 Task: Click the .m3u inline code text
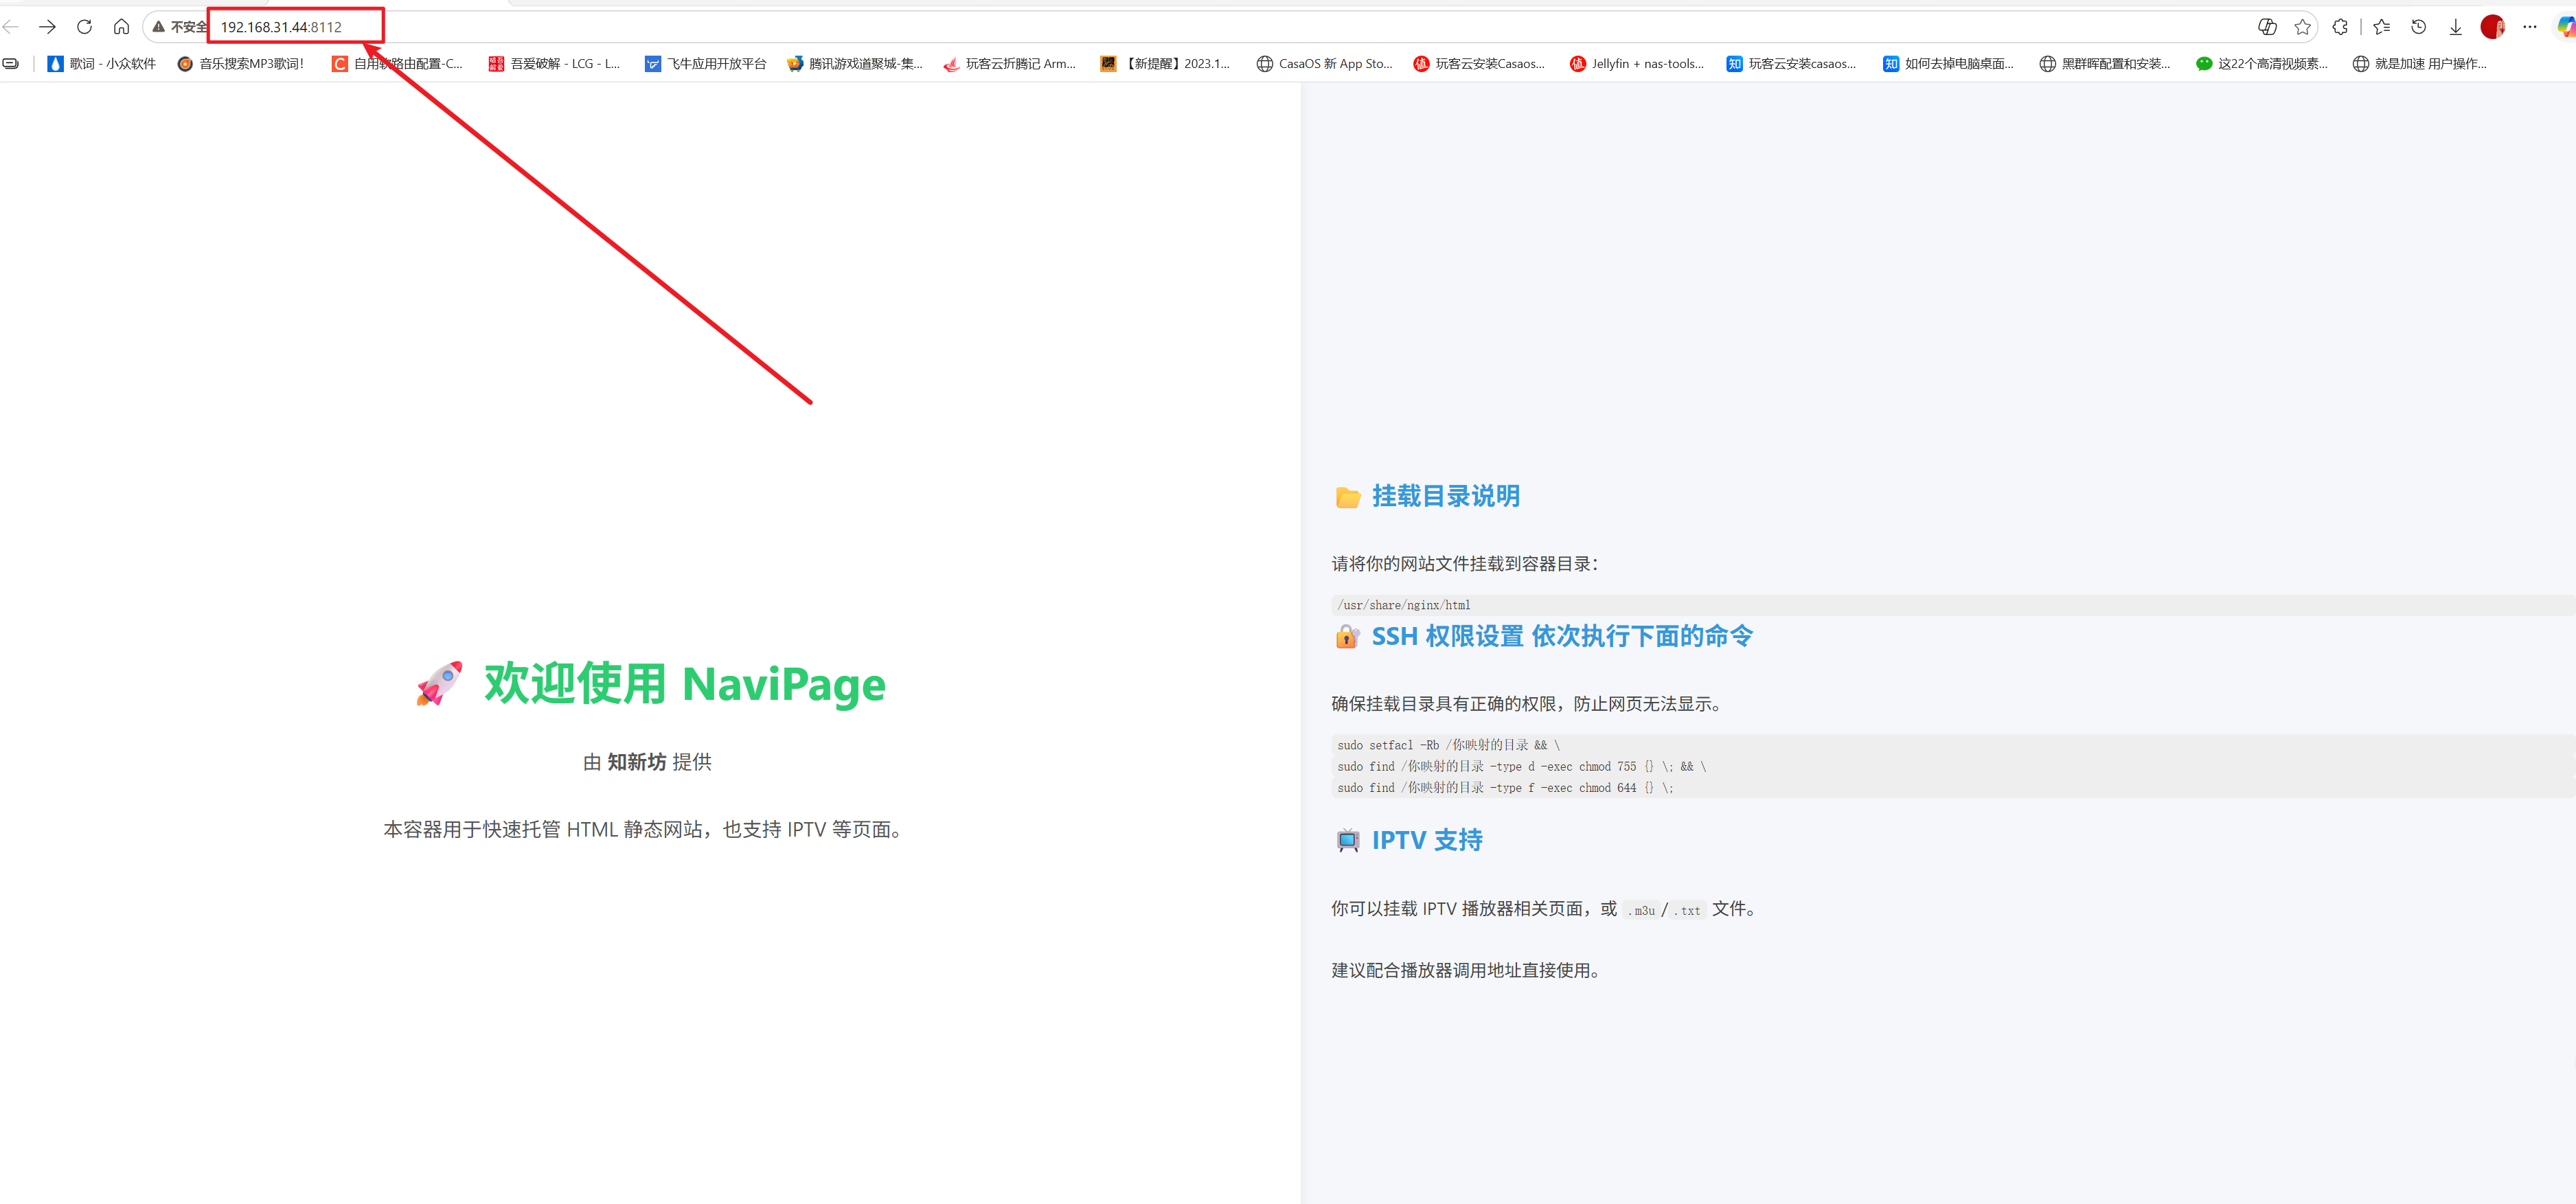tap(1641, 910)
